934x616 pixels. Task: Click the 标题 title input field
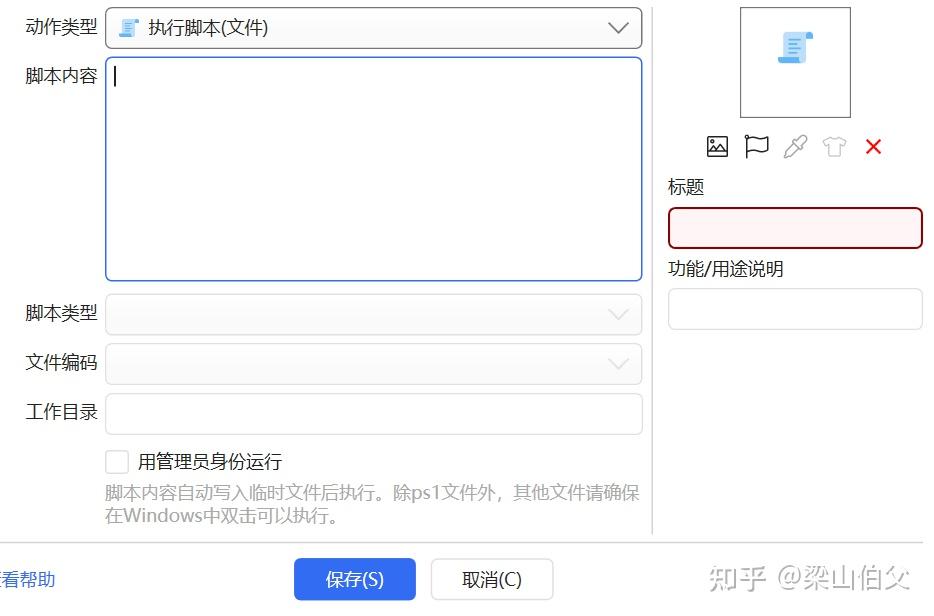click(x=795, y=228)
